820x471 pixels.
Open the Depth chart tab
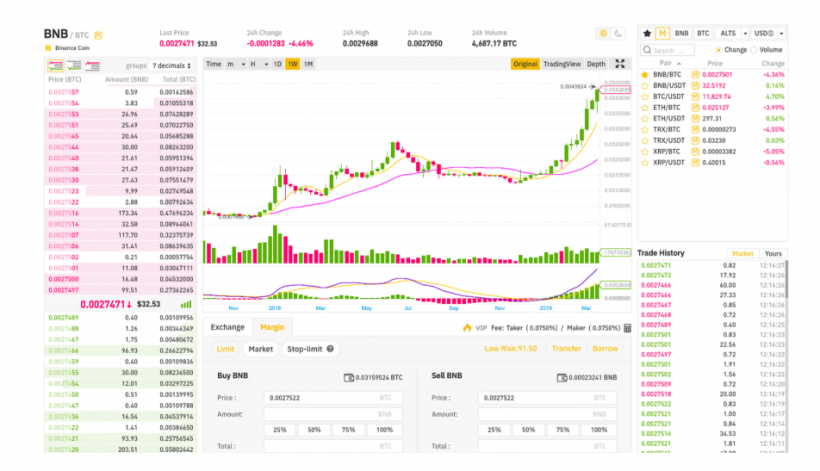pos(596,64)
